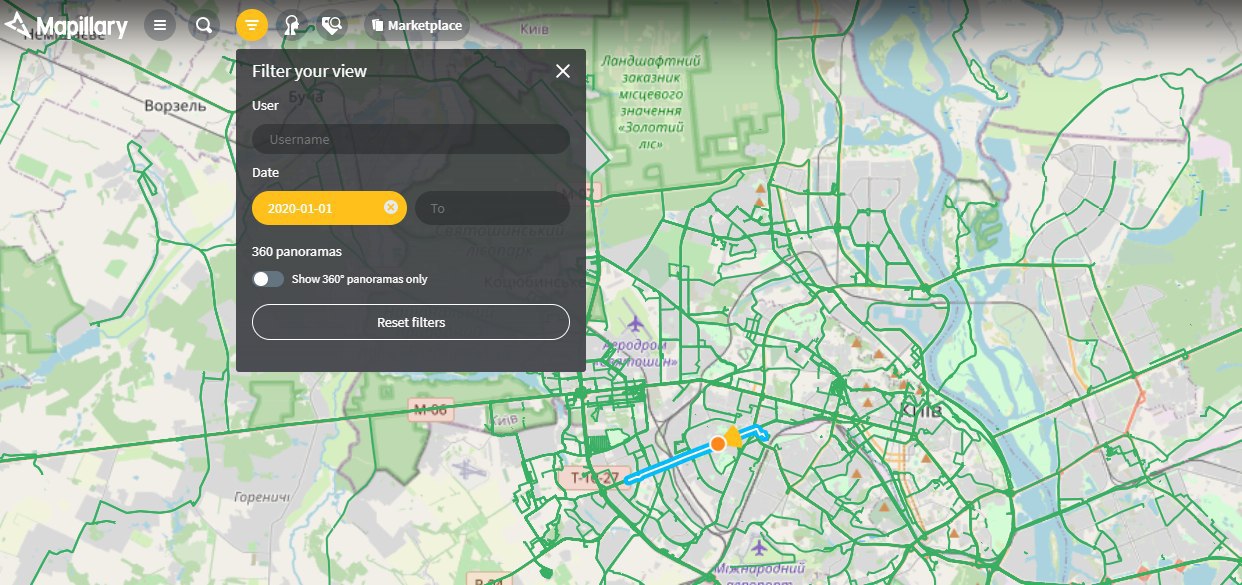Open the map search tool
1242x585 pixels.
204,25
